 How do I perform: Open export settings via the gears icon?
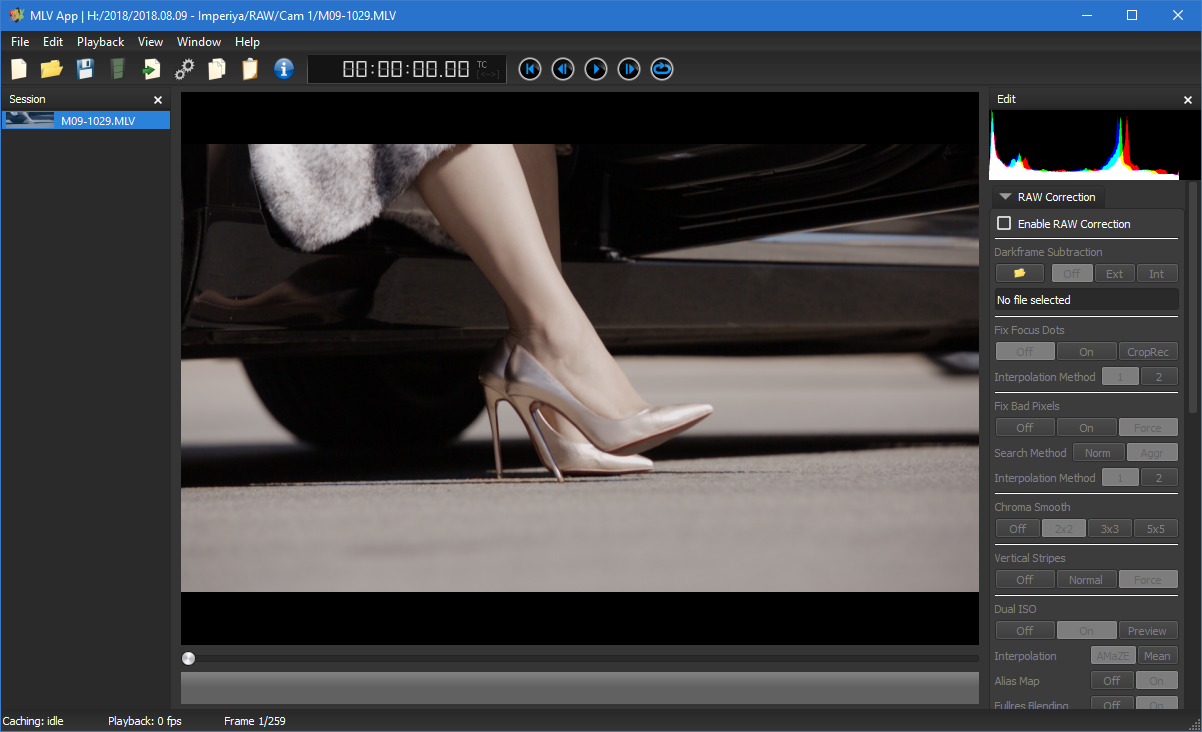[184, 69]
